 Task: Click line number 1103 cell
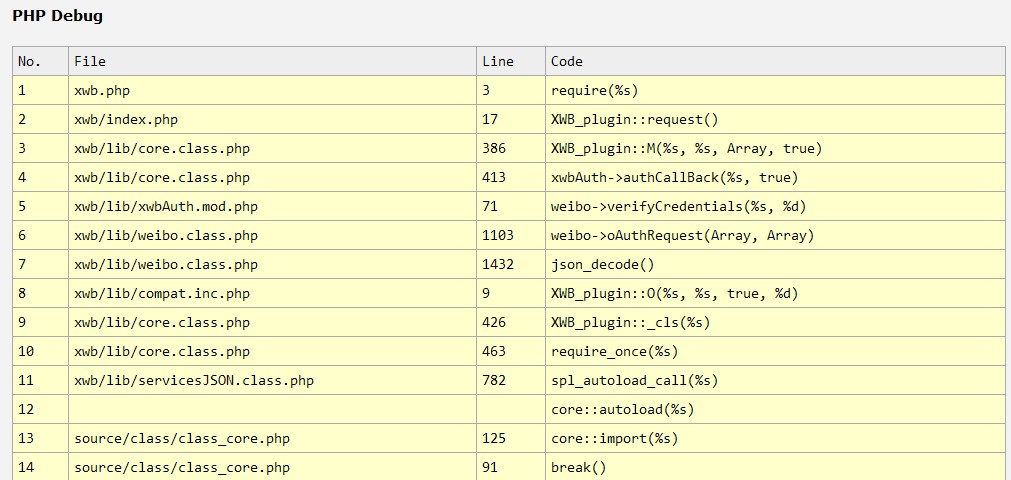coord(498,235)
